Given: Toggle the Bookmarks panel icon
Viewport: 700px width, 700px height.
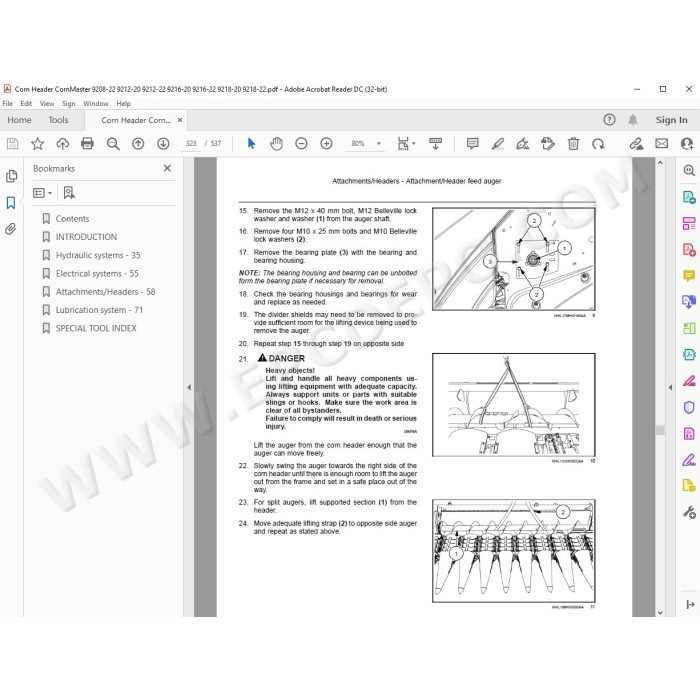Looking at the screenshot, I should (11, 203).
